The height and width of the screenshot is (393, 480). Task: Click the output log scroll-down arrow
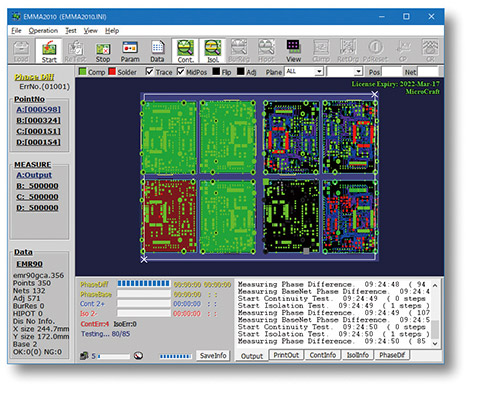point(435,343)
